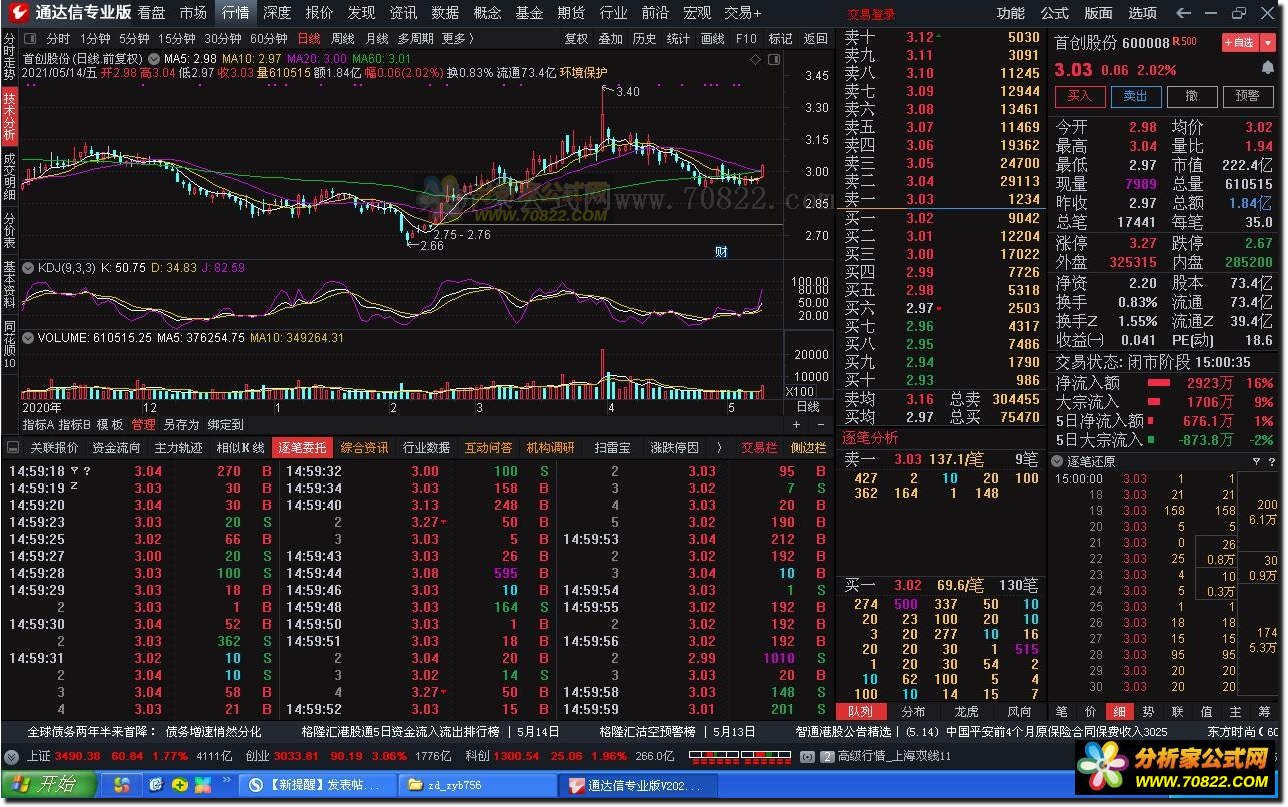Toggle the 画线 drawing tool
Viewport: 1288px width, 807px height.
click(712, 38)
